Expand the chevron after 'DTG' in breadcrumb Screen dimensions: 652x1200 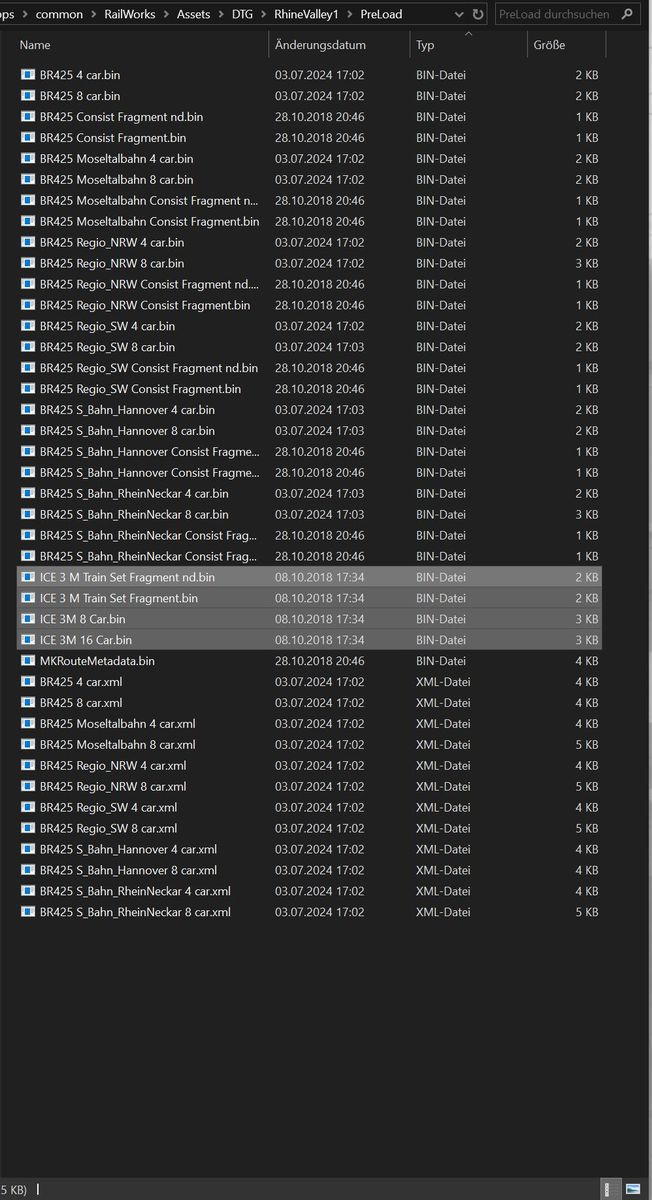point(264,15)
